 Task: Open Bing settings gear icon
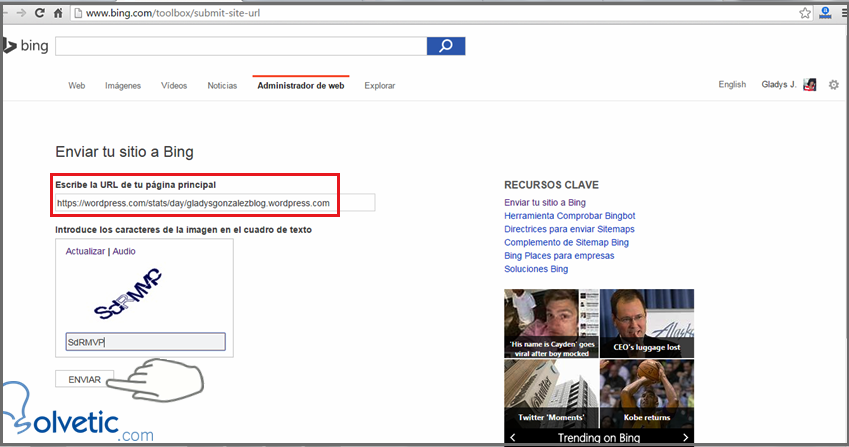pos(834,85)
